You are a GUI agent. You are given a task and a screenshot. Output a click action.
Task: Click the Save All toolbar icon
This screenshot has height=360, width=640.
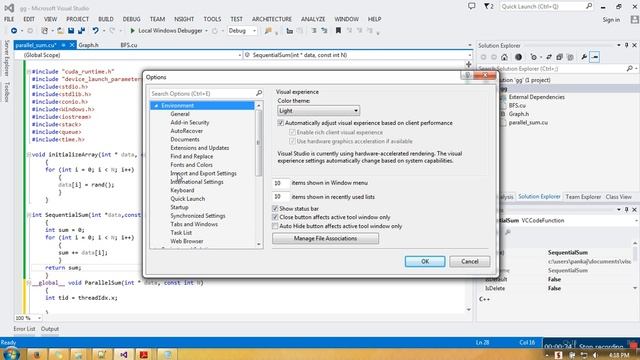81,31
